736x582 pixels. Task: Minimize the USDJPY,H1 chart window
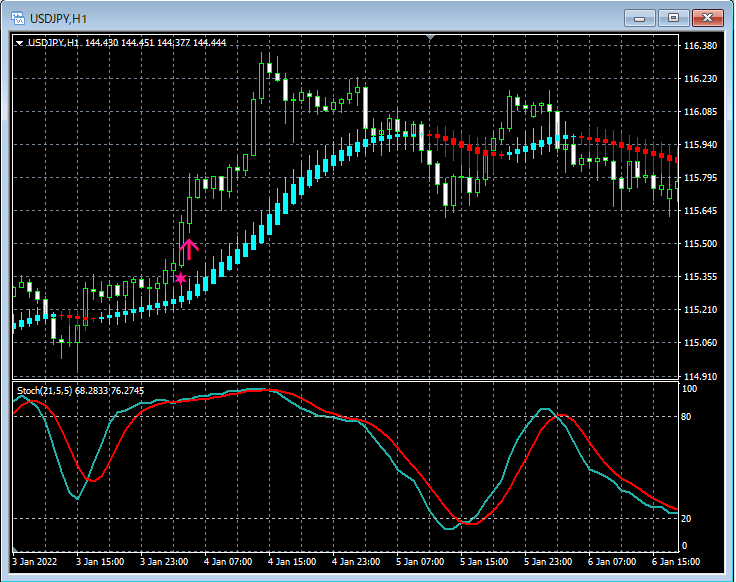640,18
